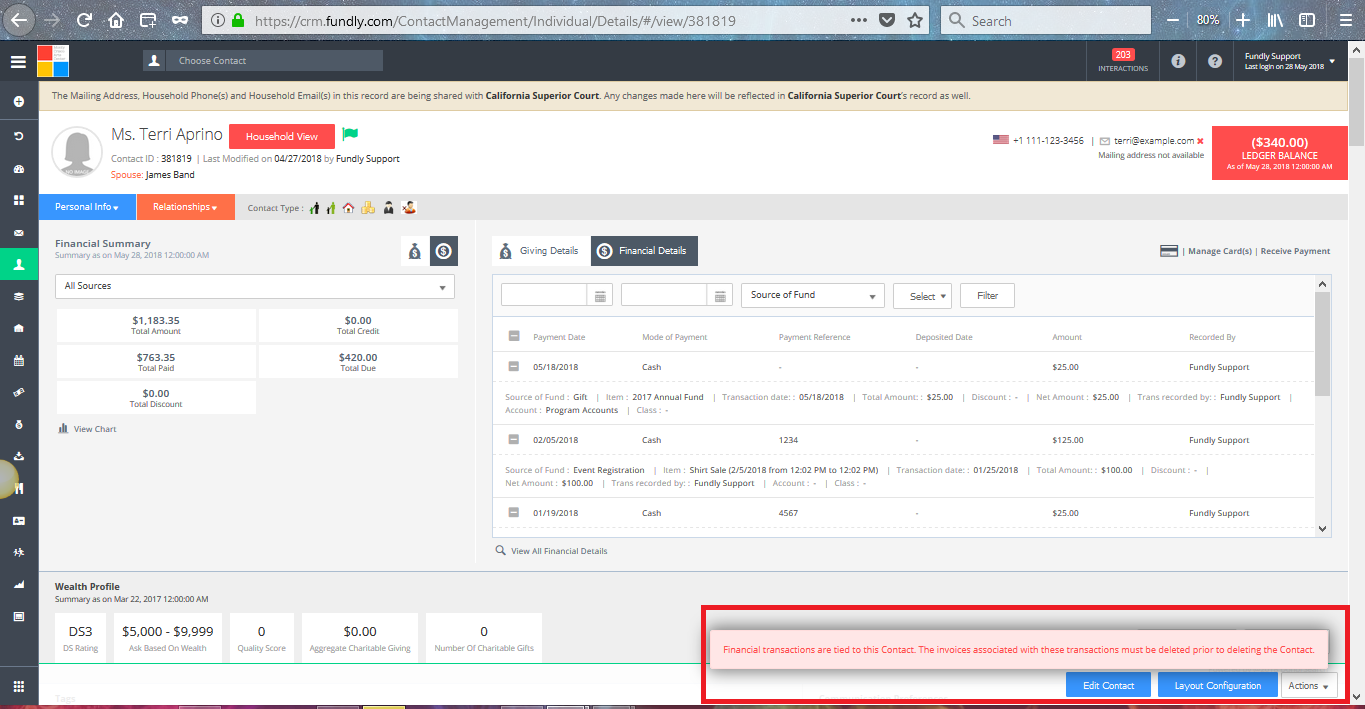Image resolution: width=1365 pixels, height=709 pixels.
Task: Select the highlighted contacts person sidebar icon
Action: 19,264
